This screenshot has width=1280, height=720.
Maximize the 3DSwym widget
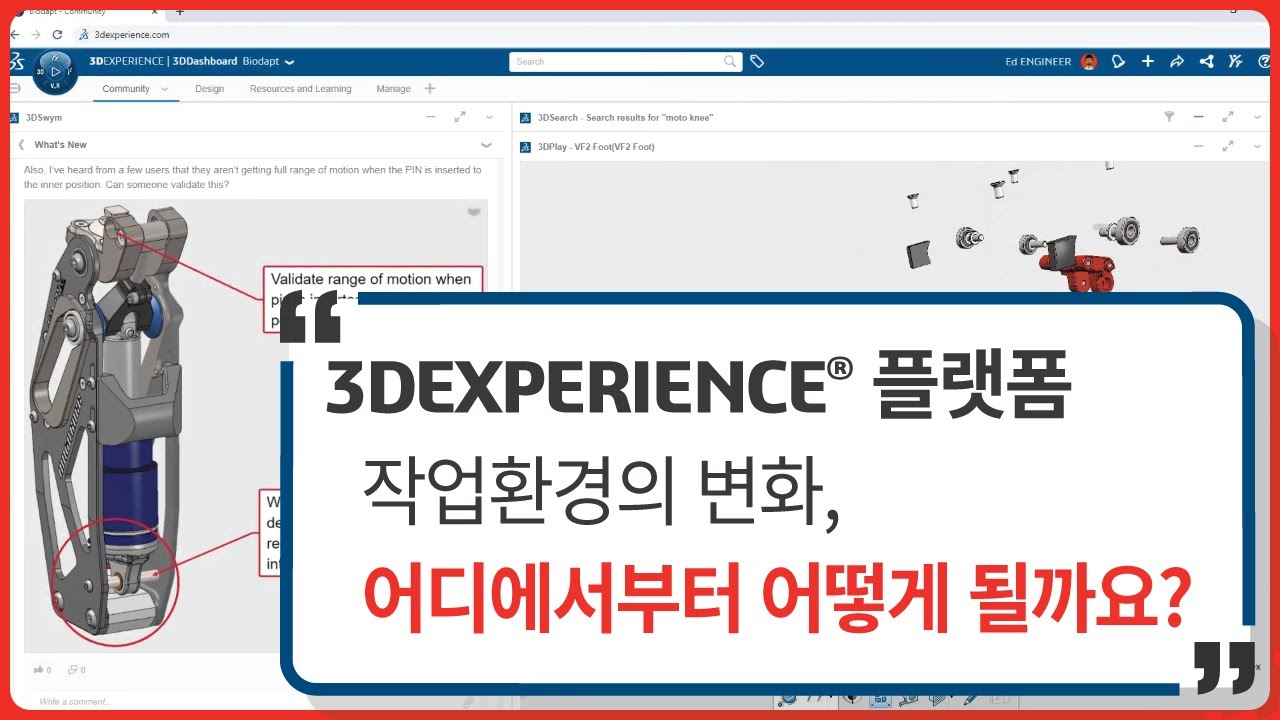click(x=460, y=117)
